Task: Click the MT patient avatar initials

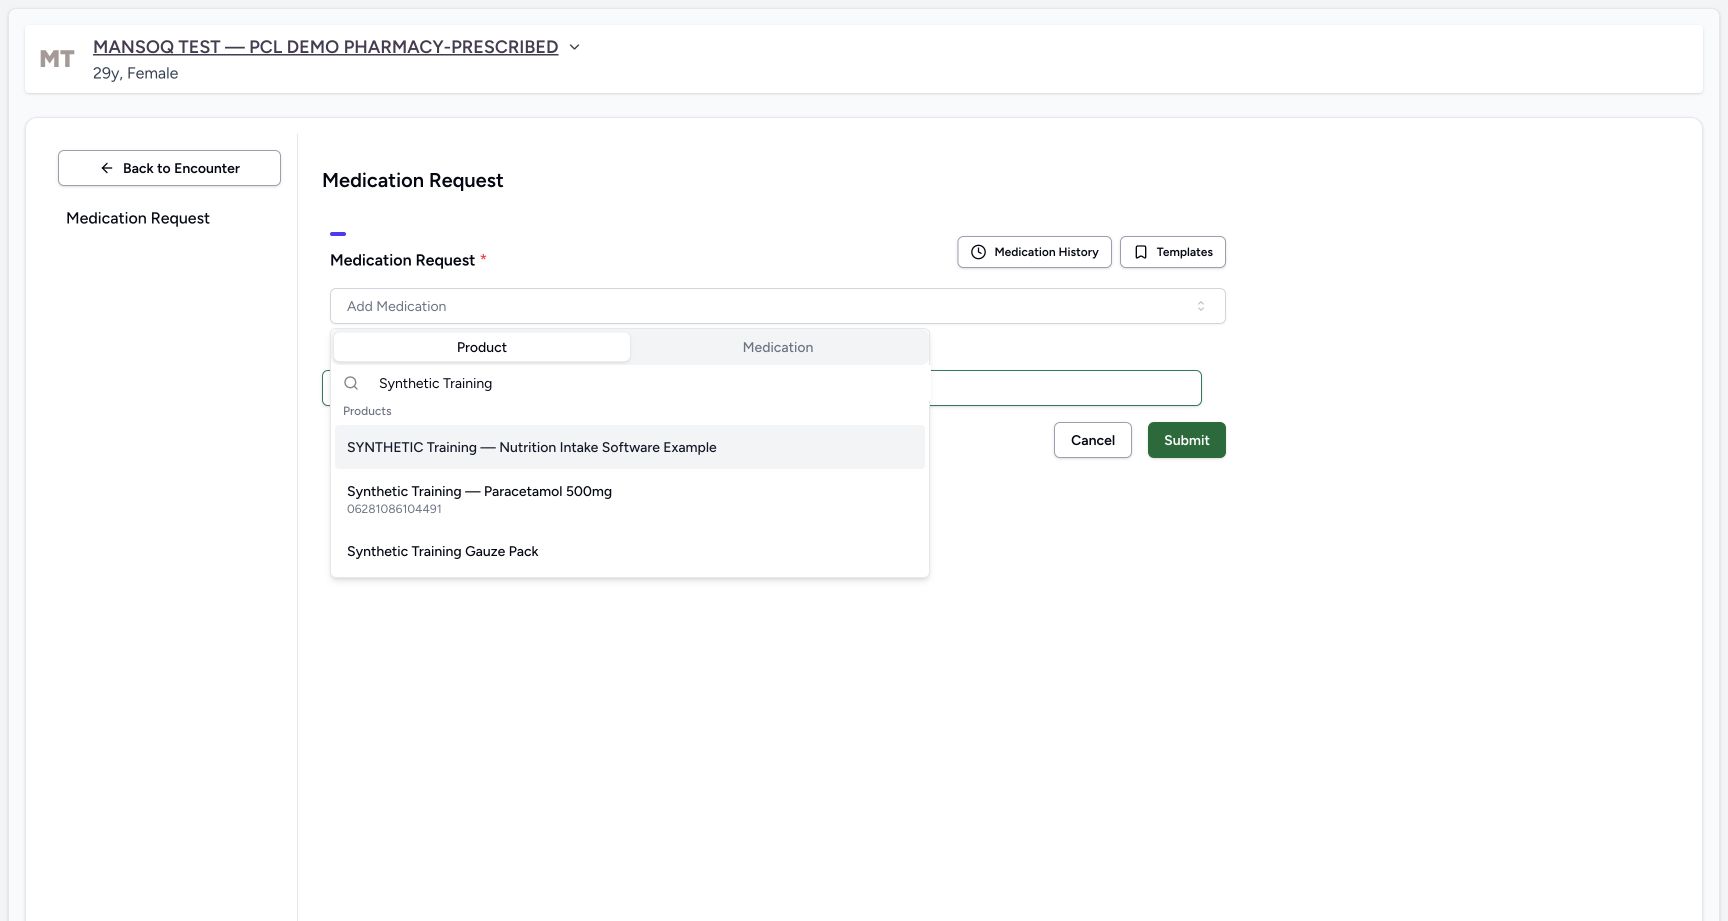Action: 57,59
